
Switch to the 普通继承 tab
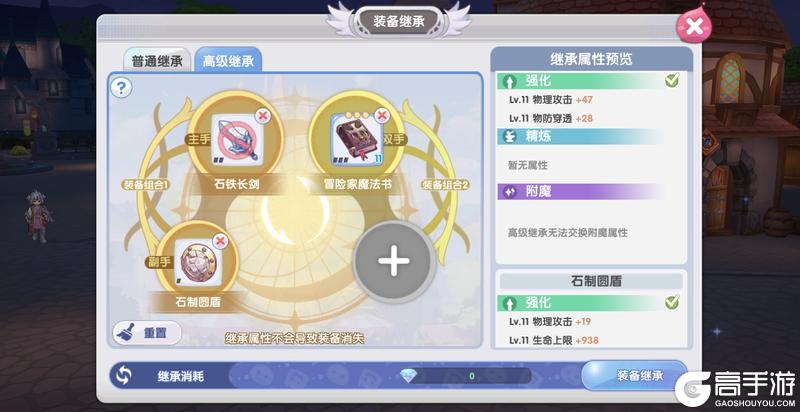[x=157, y=62]
